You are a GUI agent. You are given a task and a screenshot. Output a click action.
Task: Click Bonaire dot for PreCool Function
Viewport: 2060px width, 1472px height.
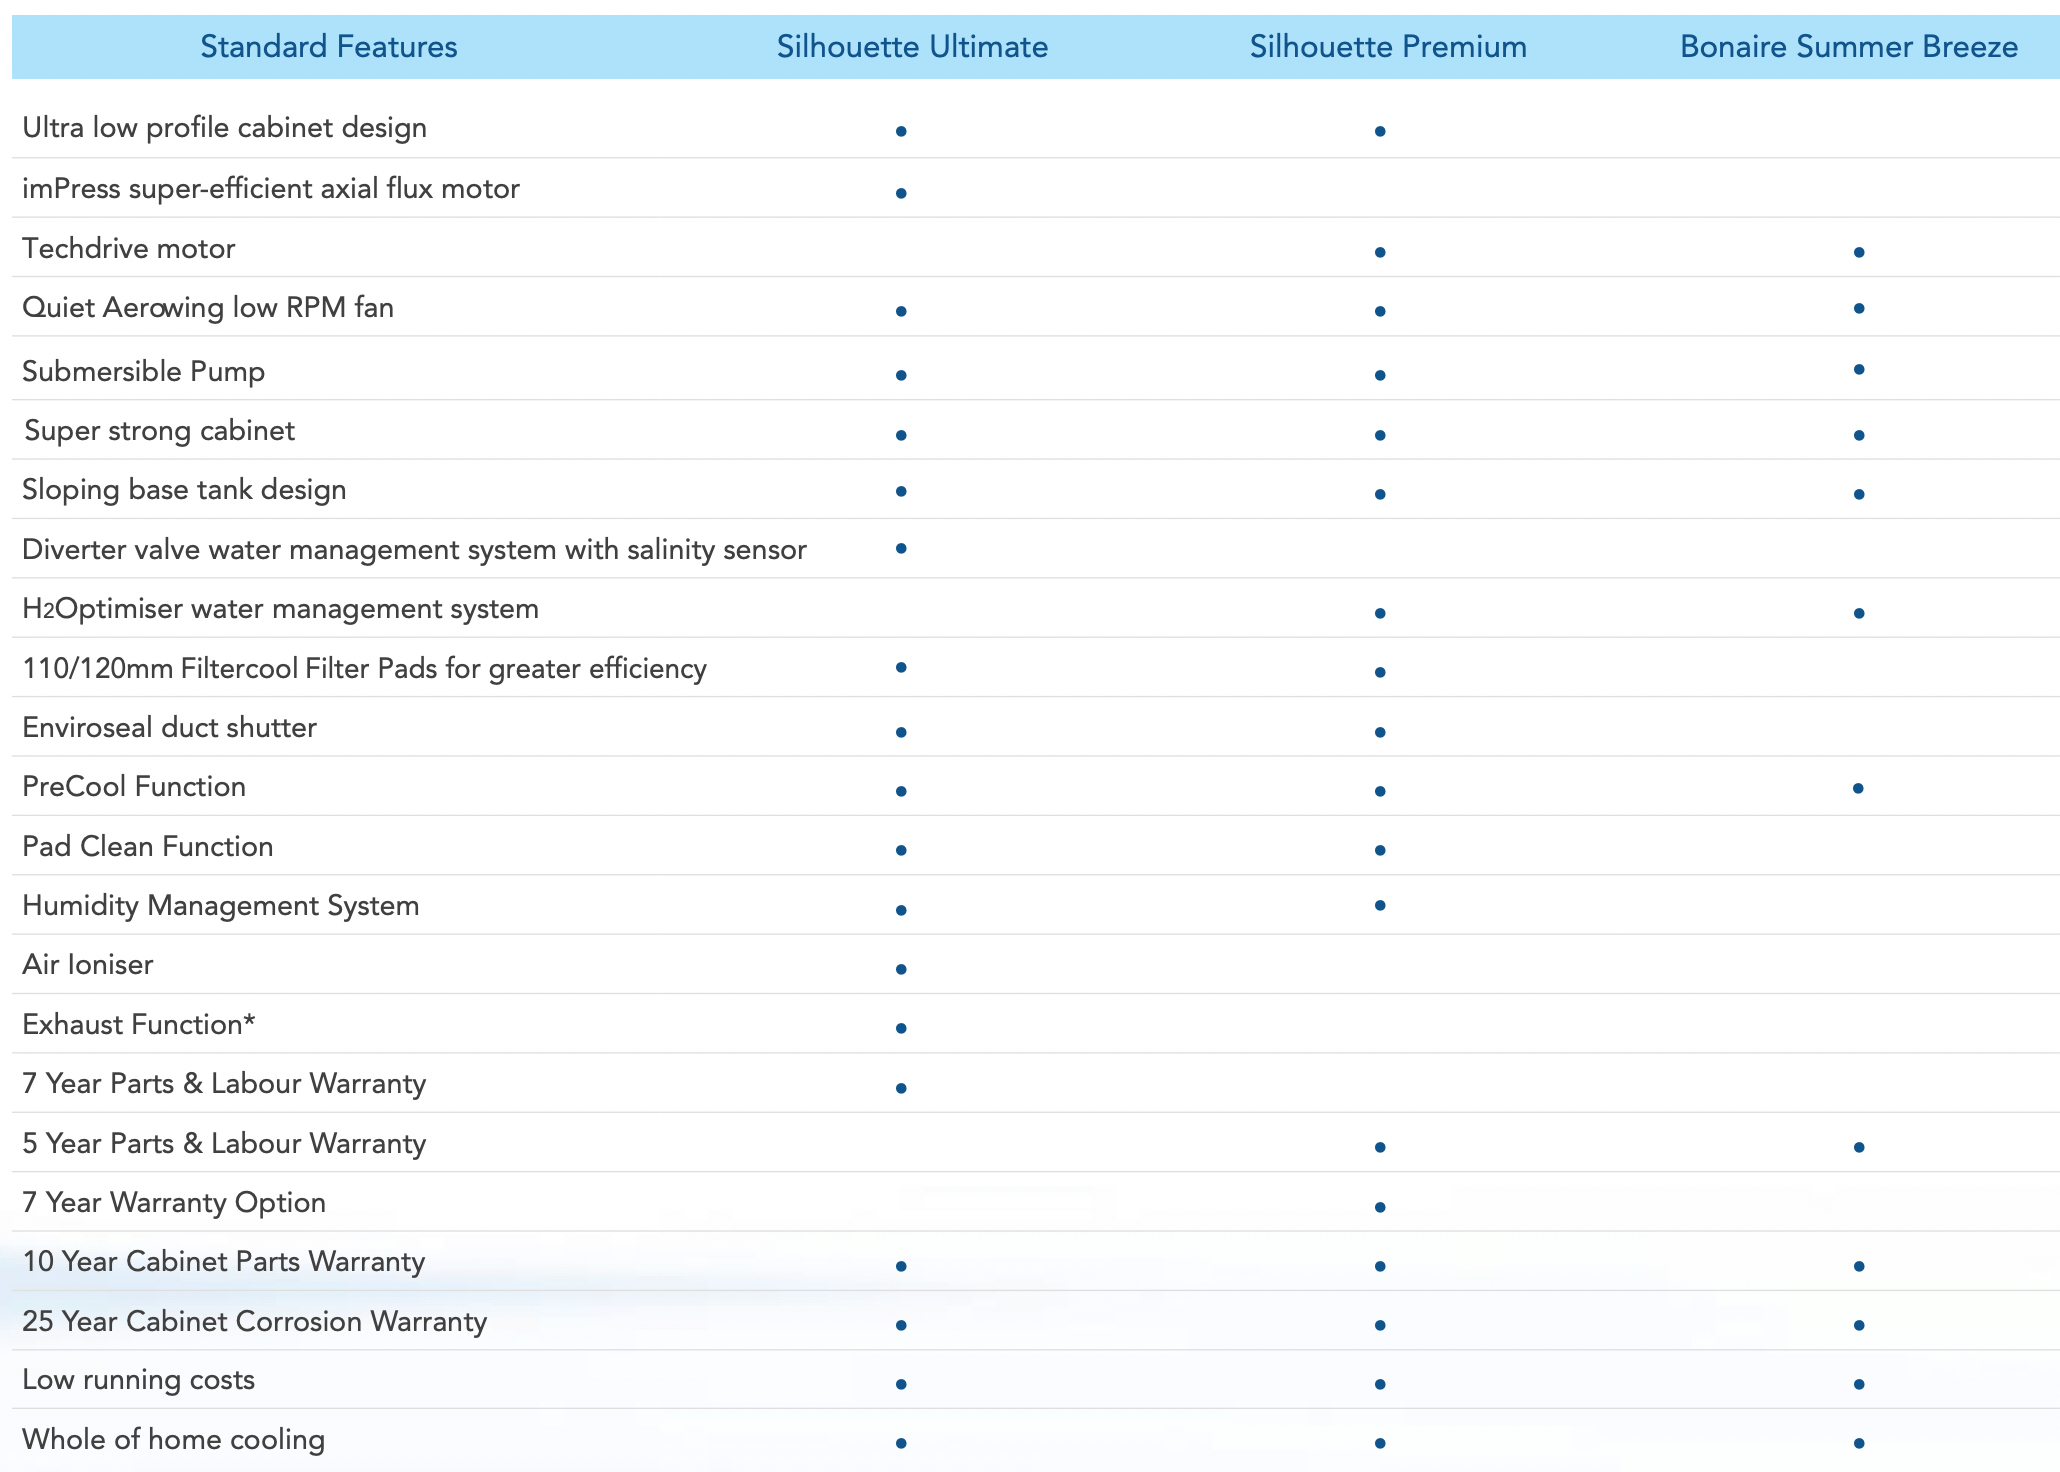click(1858, 788)
